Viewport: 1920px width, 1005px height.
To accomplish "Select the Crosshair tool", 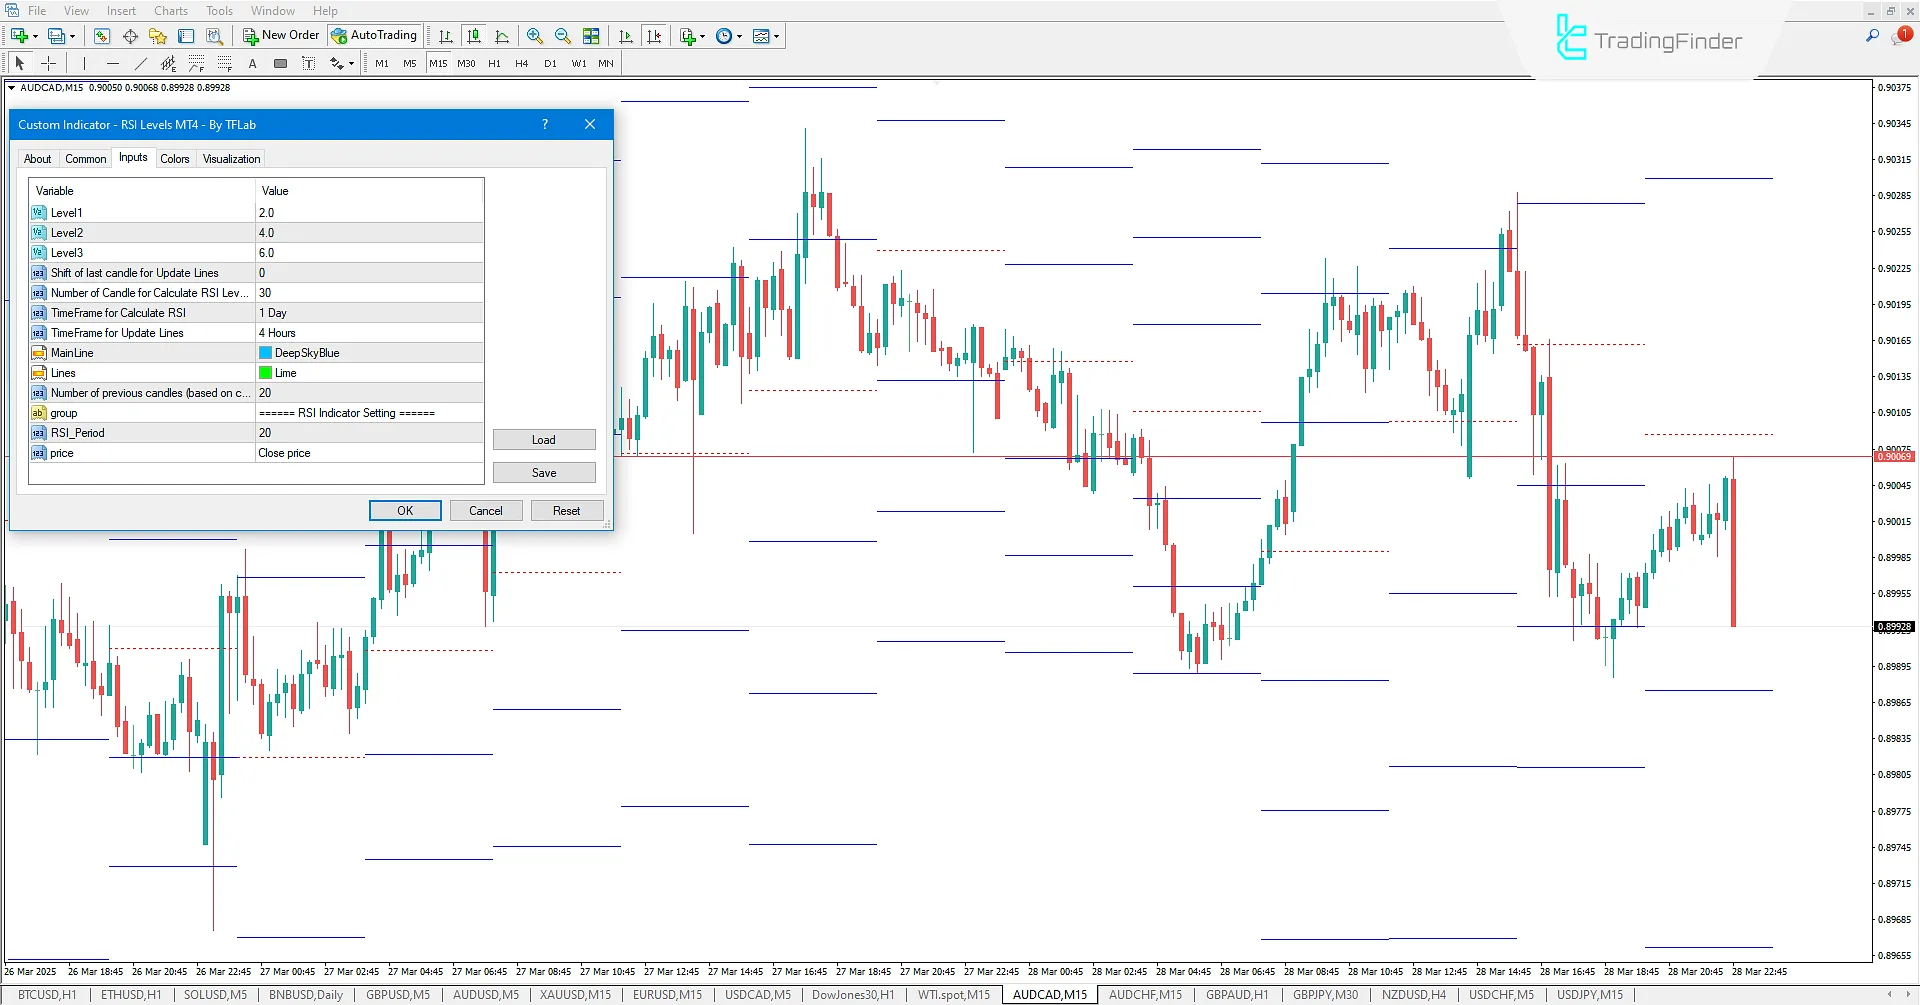I will coord(48,62).
